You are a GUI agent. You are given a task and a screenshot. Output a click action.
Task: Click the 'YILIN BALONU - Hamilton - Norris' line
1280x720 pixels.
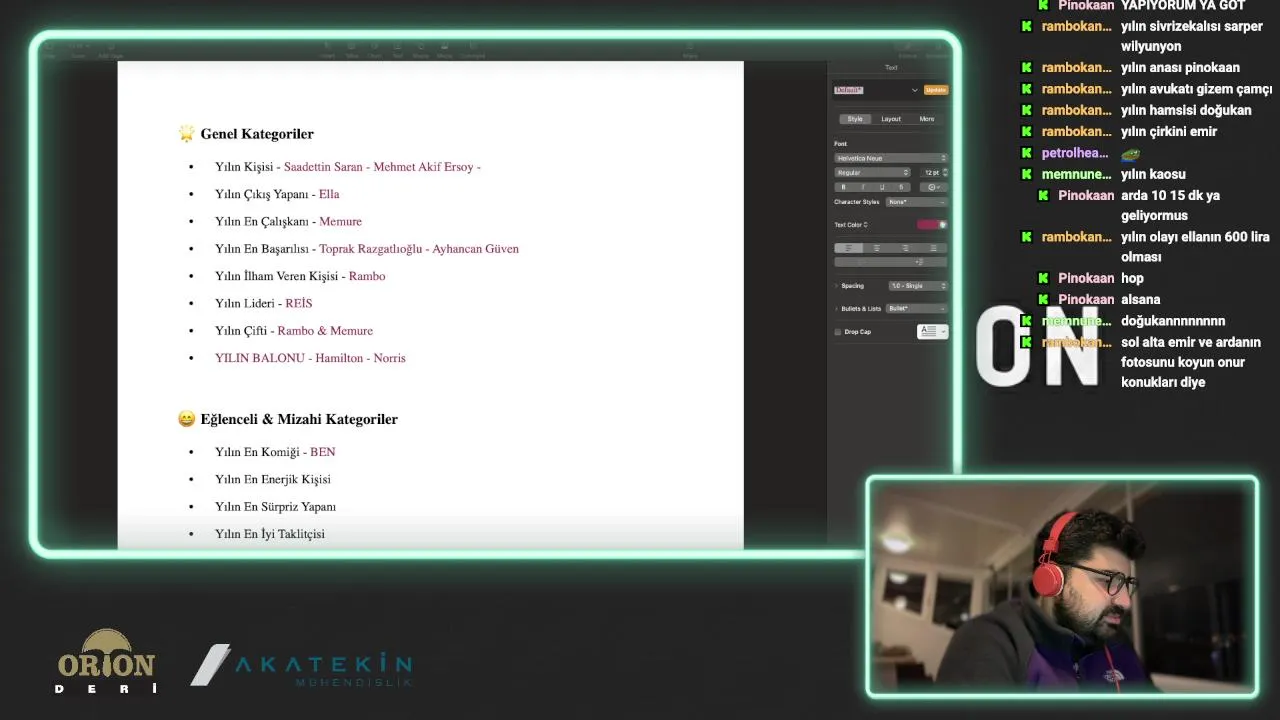[310, 358]
